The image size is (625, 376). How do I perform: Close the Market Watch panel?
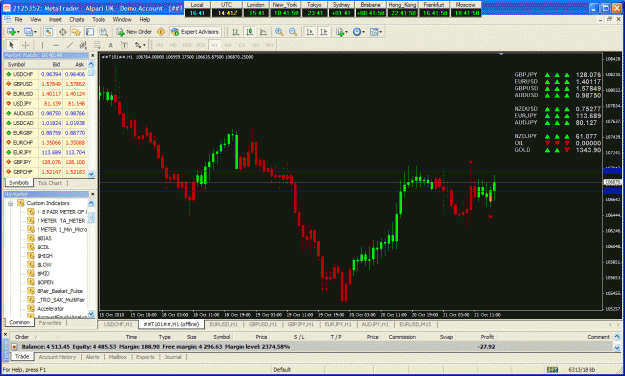[x=93, y=55]
